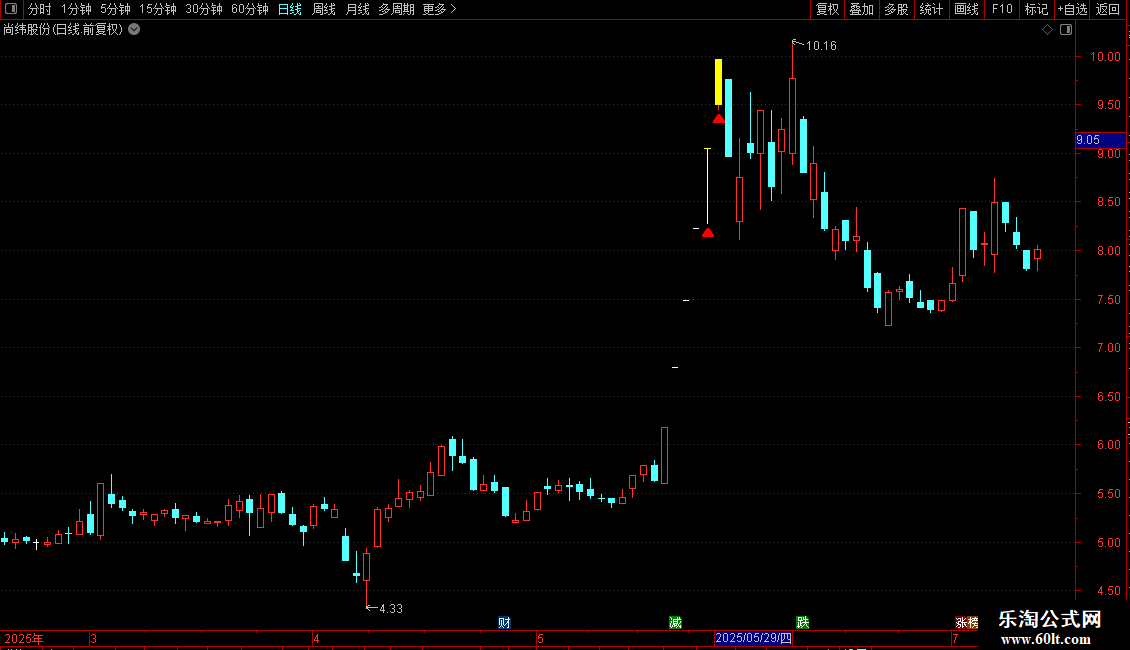1130x650 pixels.
Task: Select the 15分钟 period tab
Action: (158, 9)
